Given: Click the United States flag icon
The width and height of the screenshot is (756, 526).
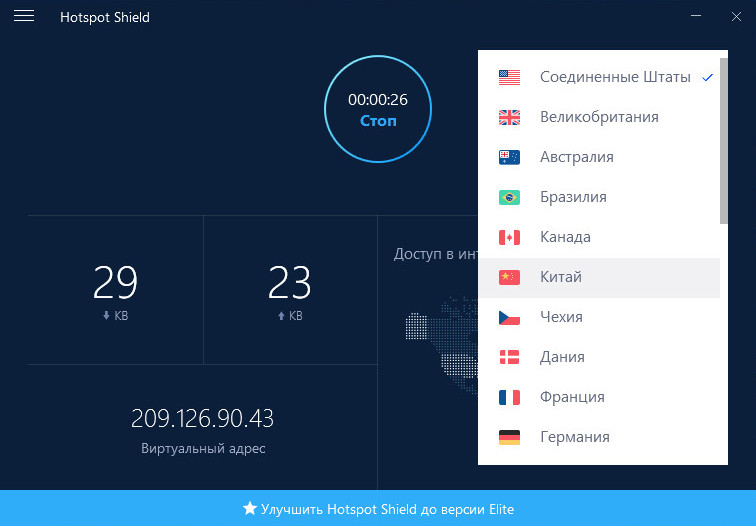Looking at the screenshot, I should click(509, 77).
